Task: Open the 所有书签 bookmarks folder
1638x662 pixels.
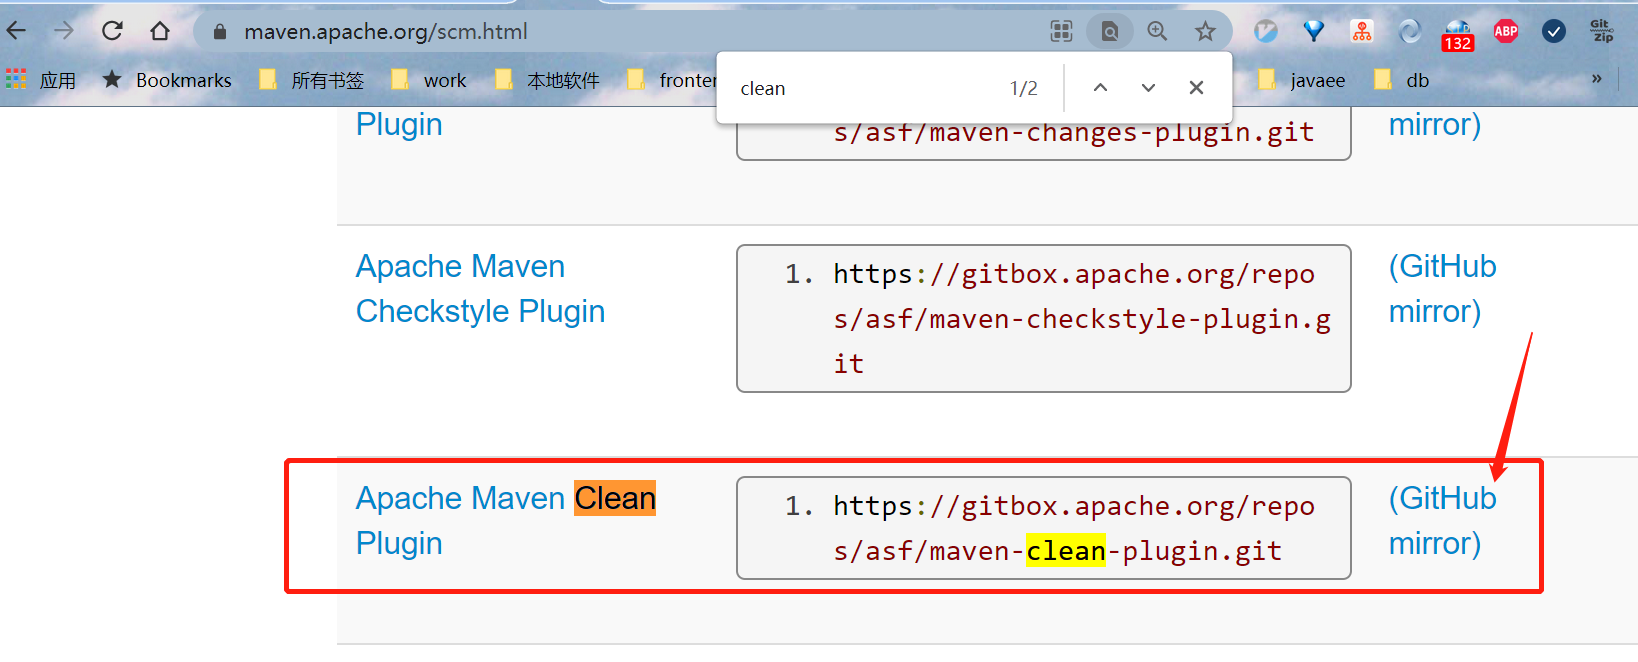Action: click(x=311, y=80)
